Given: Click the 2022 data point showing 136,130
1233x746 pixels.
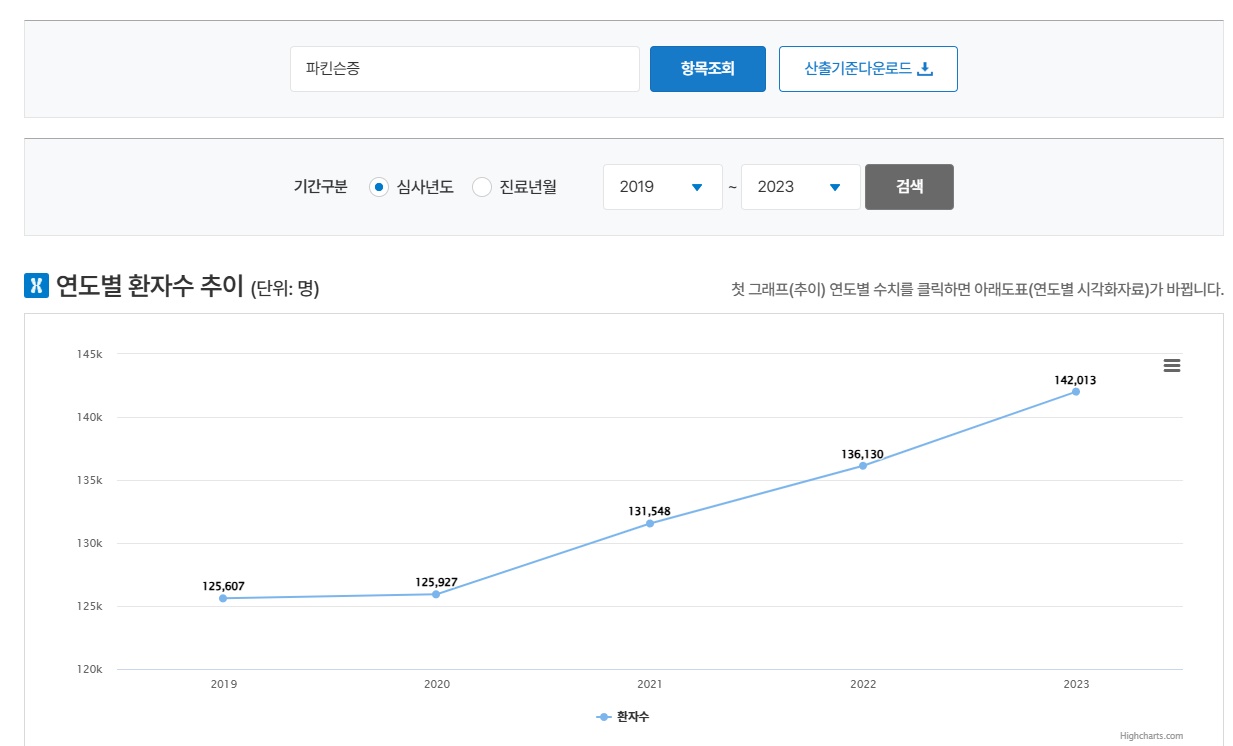Looking at the screenshot, I should (x=862, y=466).
